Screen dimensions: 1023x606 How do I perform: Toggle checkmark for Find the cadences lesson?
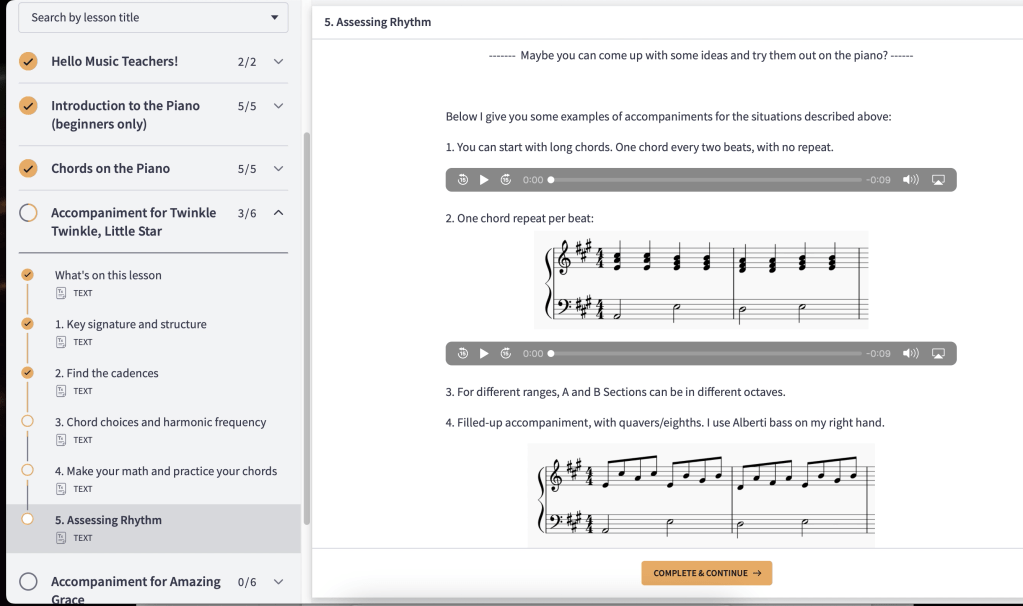pyautogui.click(x=28, y=372)
